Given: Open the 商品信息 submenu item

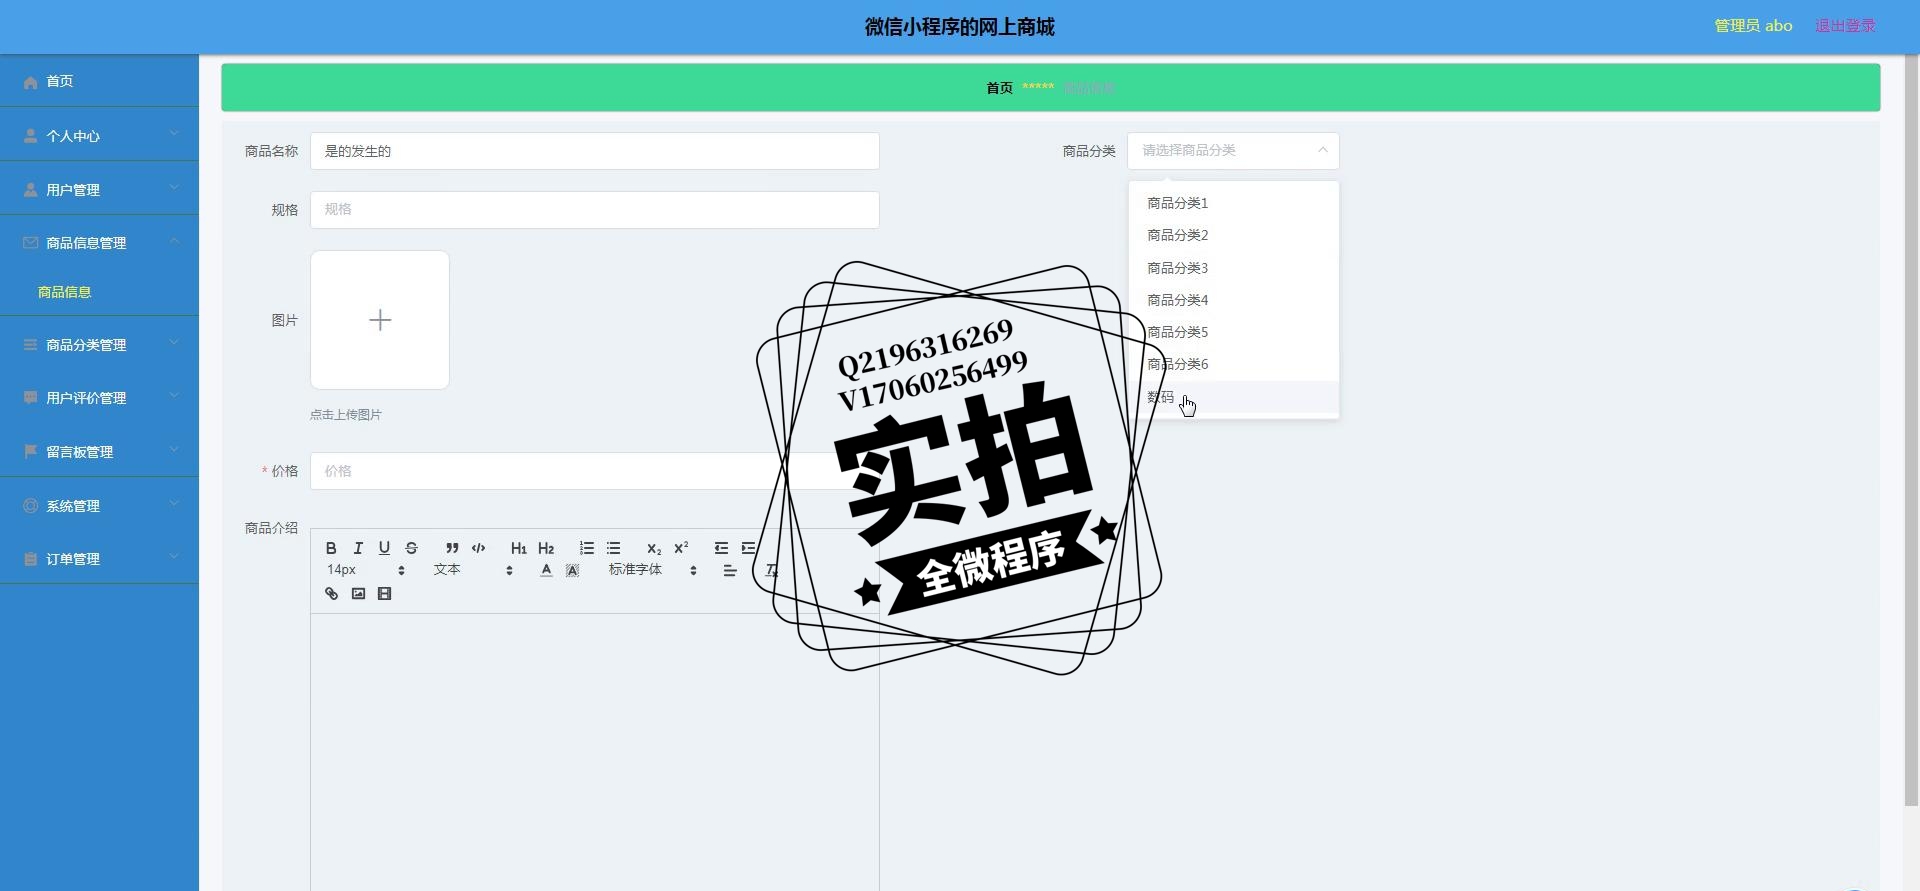Looking at the screenshot, I should click(99, 292).
